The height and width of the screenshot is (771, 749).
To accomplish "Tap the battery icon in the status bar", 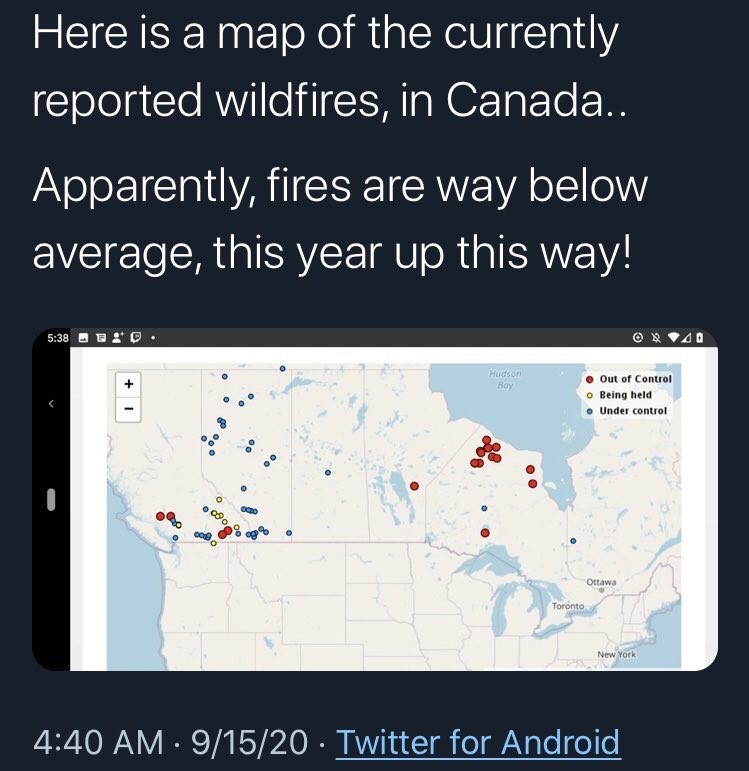I will coord(699,338).
